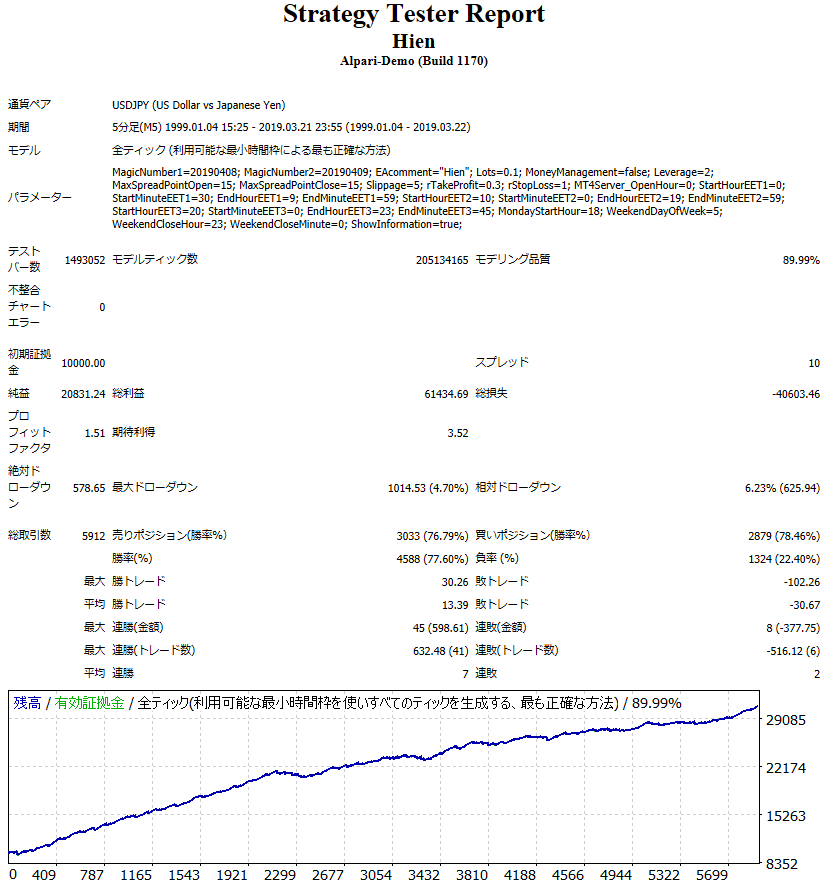
Task: Click chart x-axis label 409
Action: (43, 875)
